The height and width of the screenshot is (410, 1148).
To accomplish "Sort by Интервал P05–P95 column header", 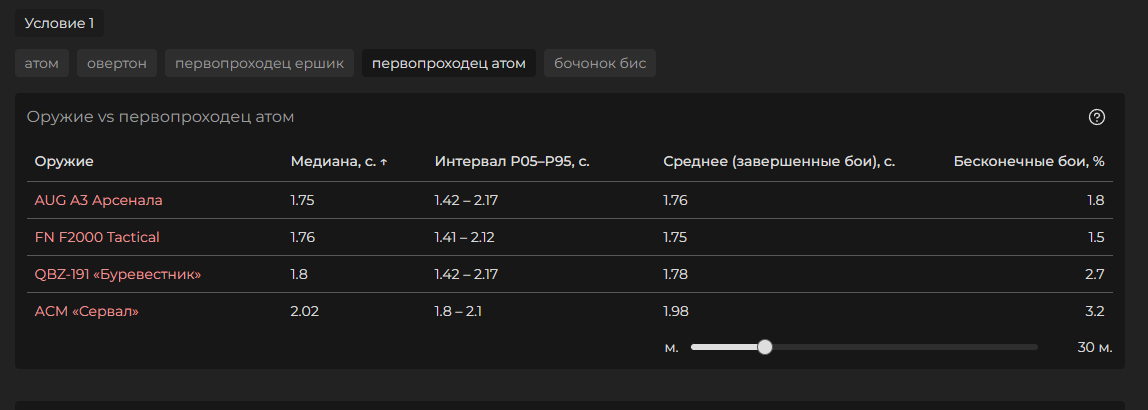I will point(512,162).
